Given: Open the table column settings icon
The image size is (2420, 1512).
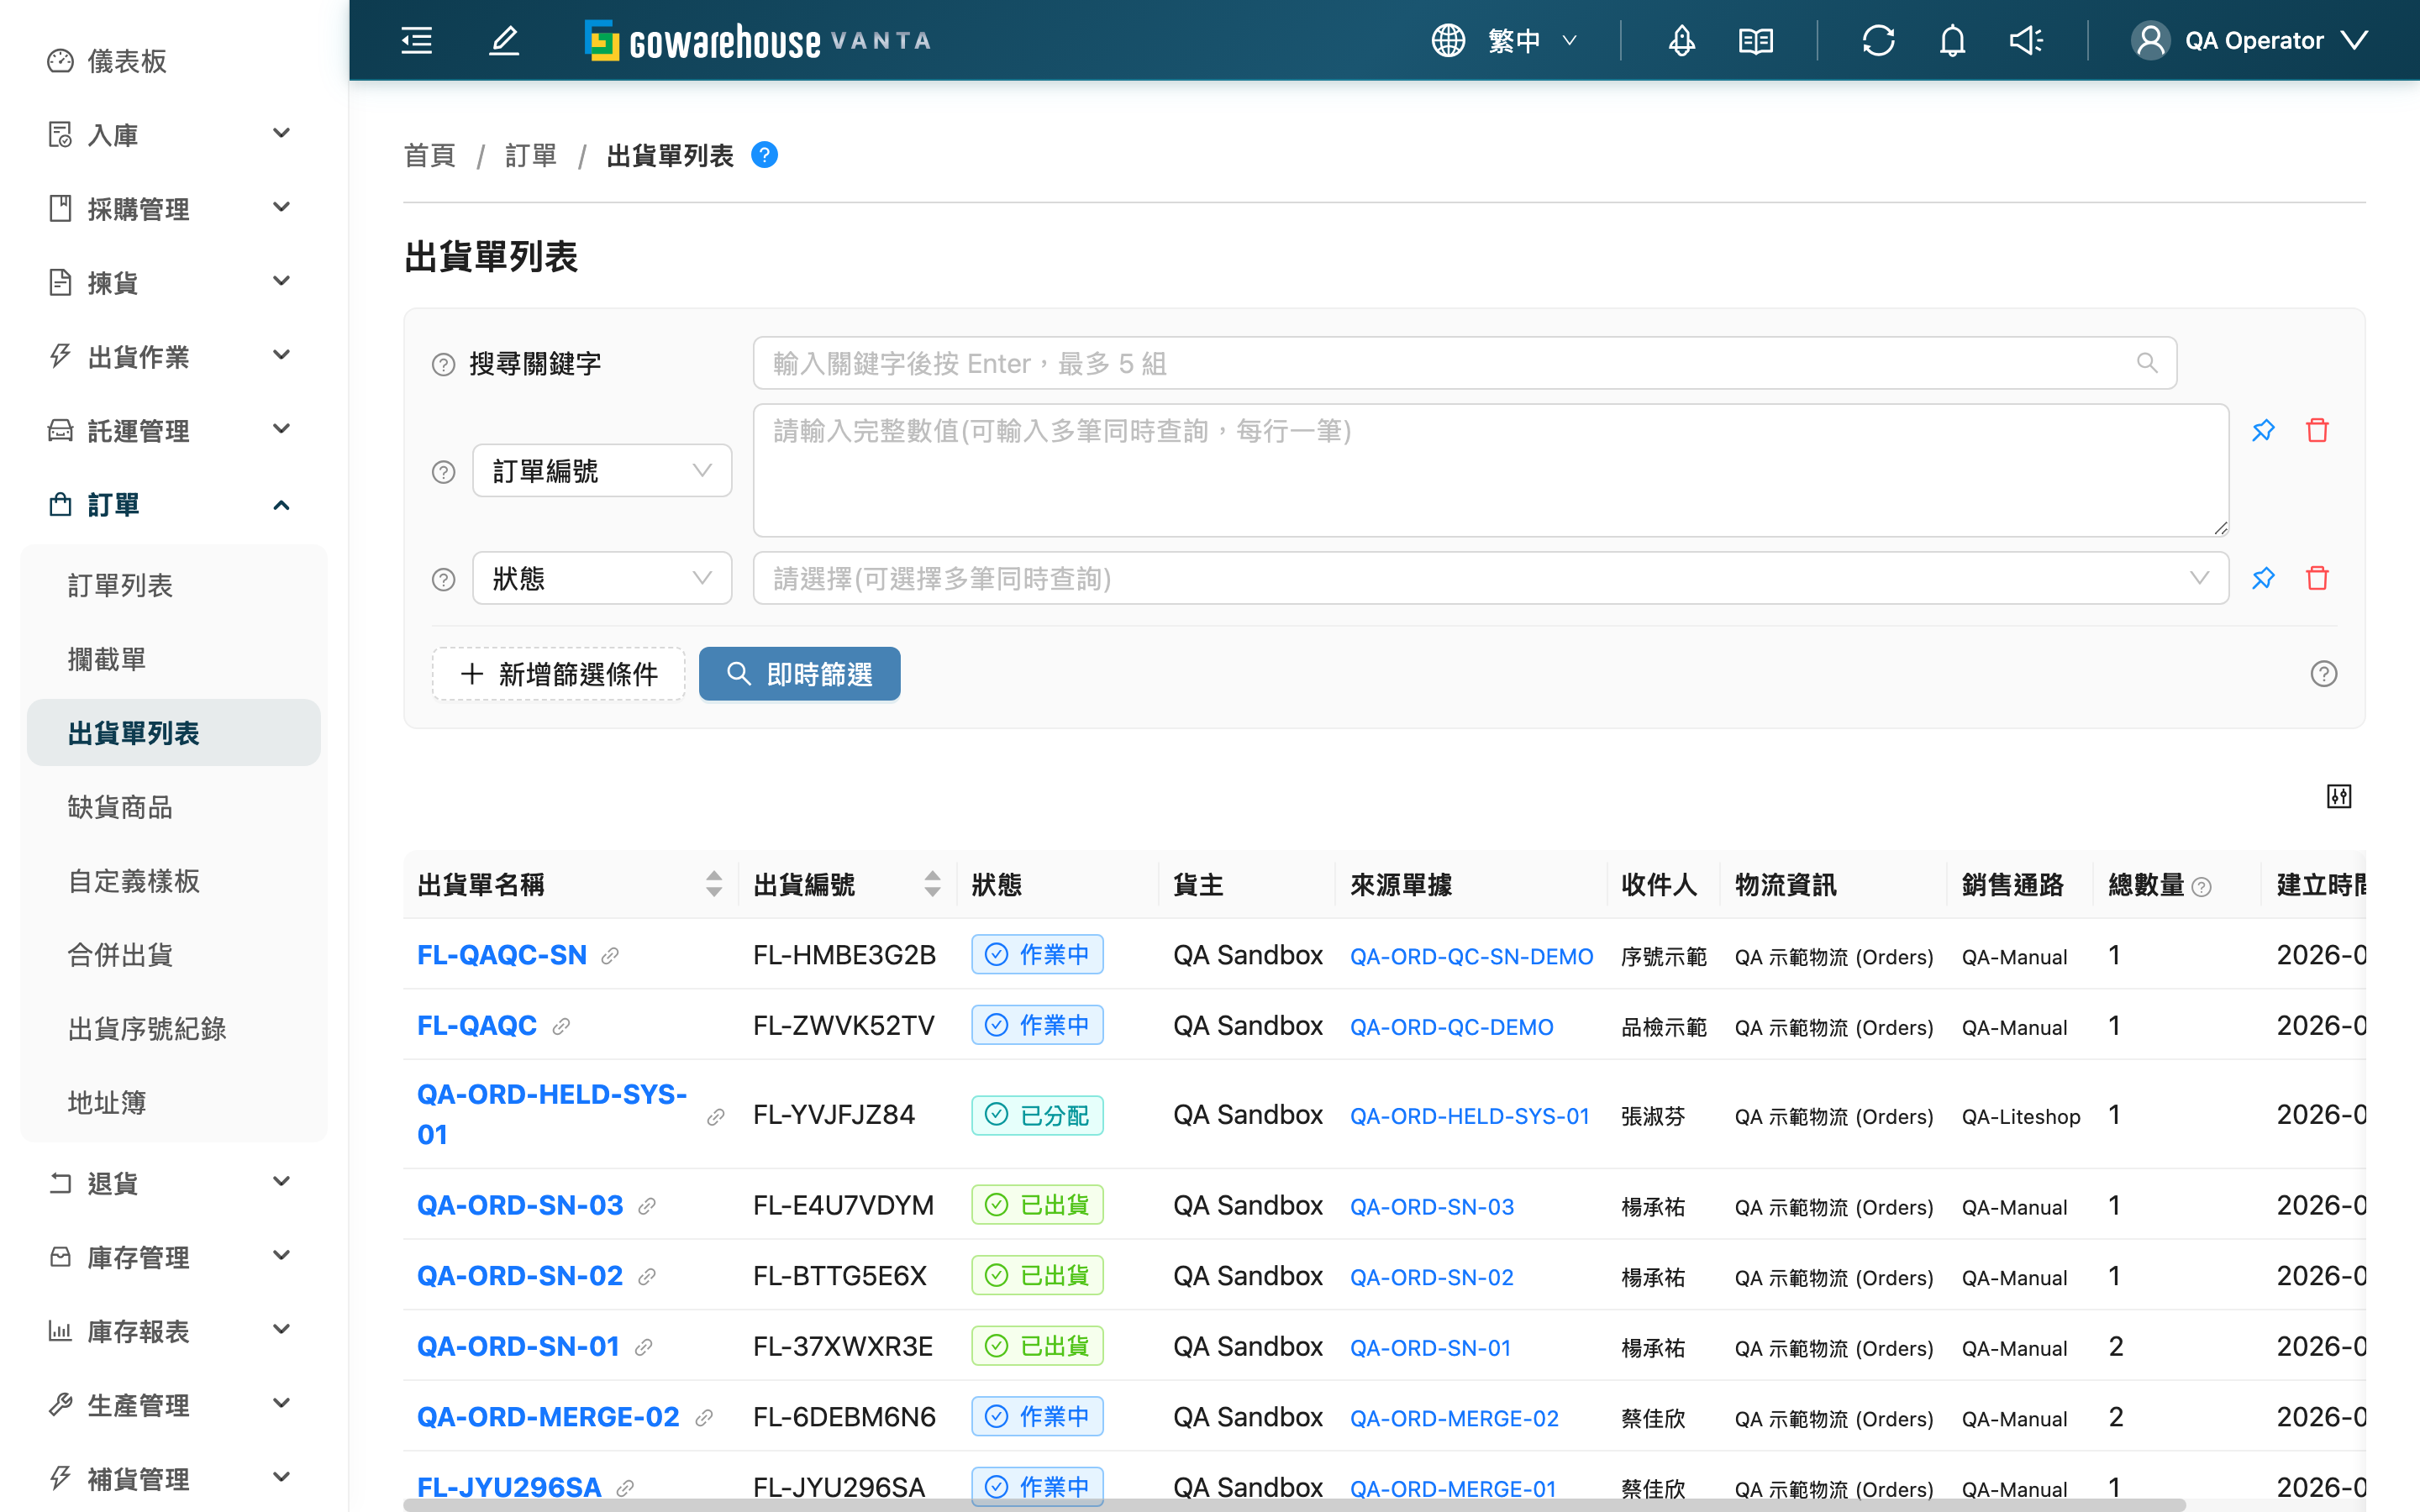Looking at the screenshot, I should pos(2338,796).
